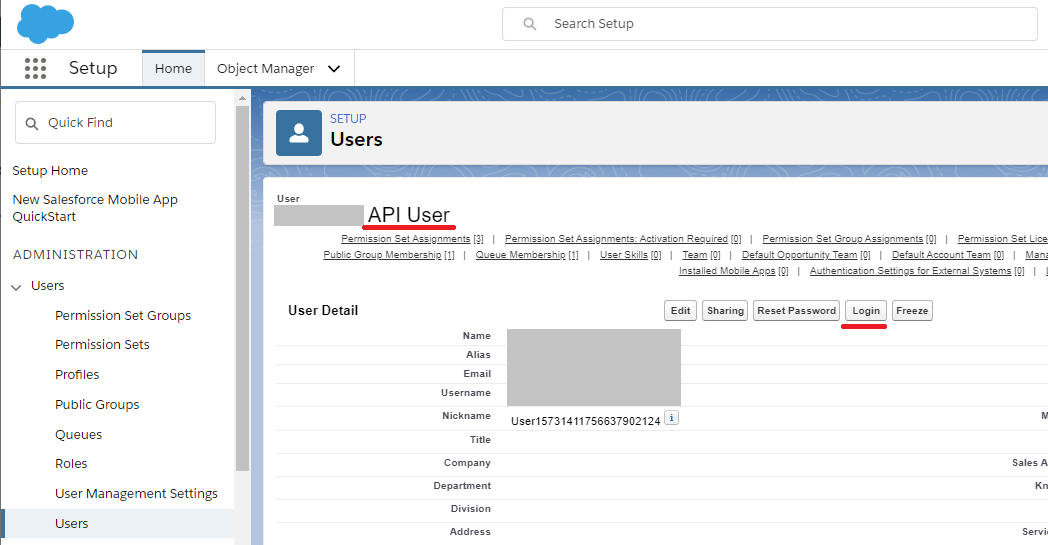Image resolution: width=1048 pixels, height=545 pixels.
Task: Open the Object Manager tab
Action: (265, 68)
